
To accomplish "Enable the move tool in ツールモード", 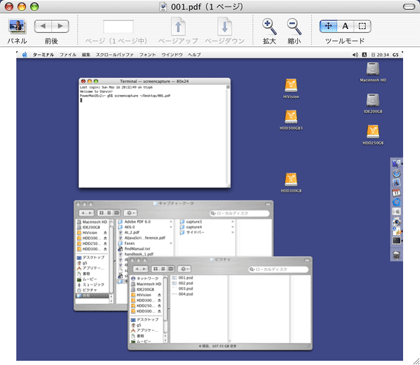I will tap(328, 26).
